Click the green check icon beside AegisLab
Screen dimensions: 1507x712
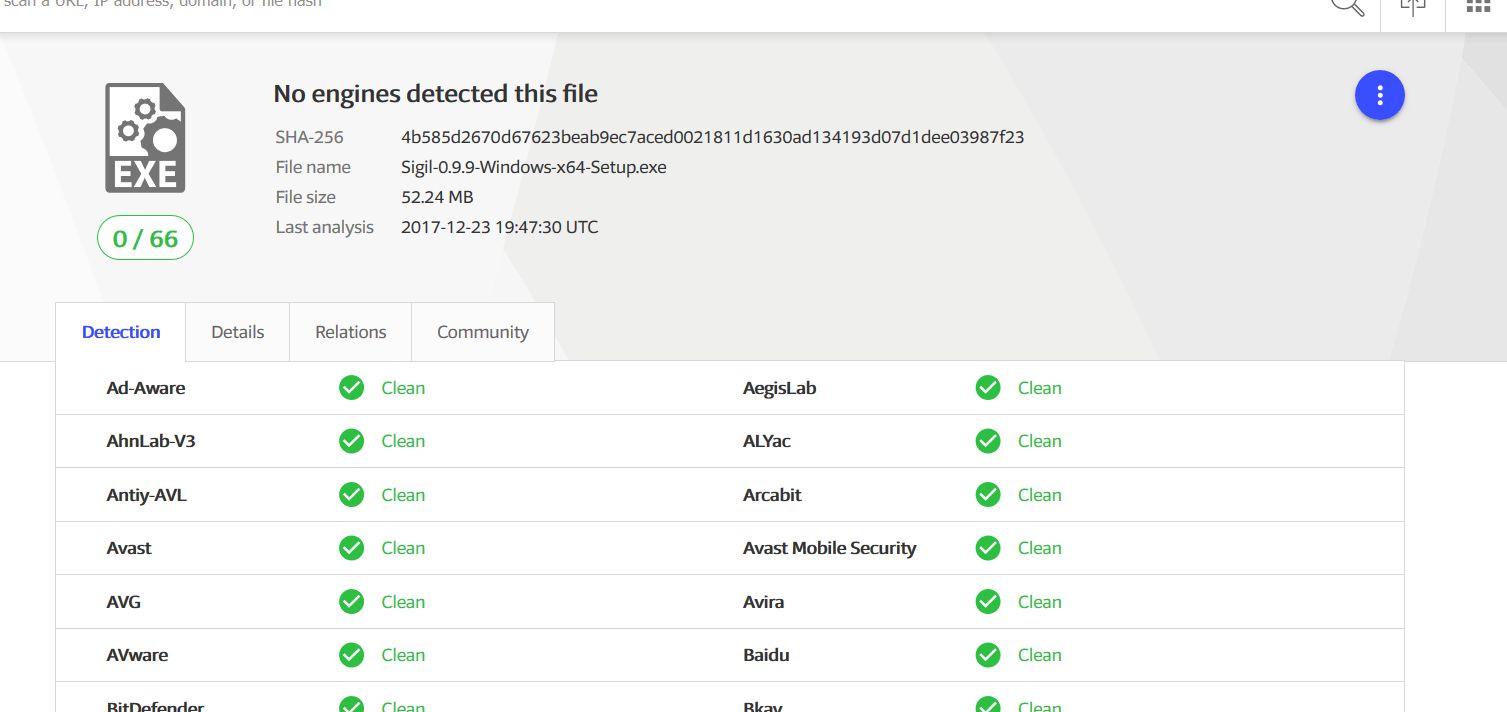click(x=988, y=388)
